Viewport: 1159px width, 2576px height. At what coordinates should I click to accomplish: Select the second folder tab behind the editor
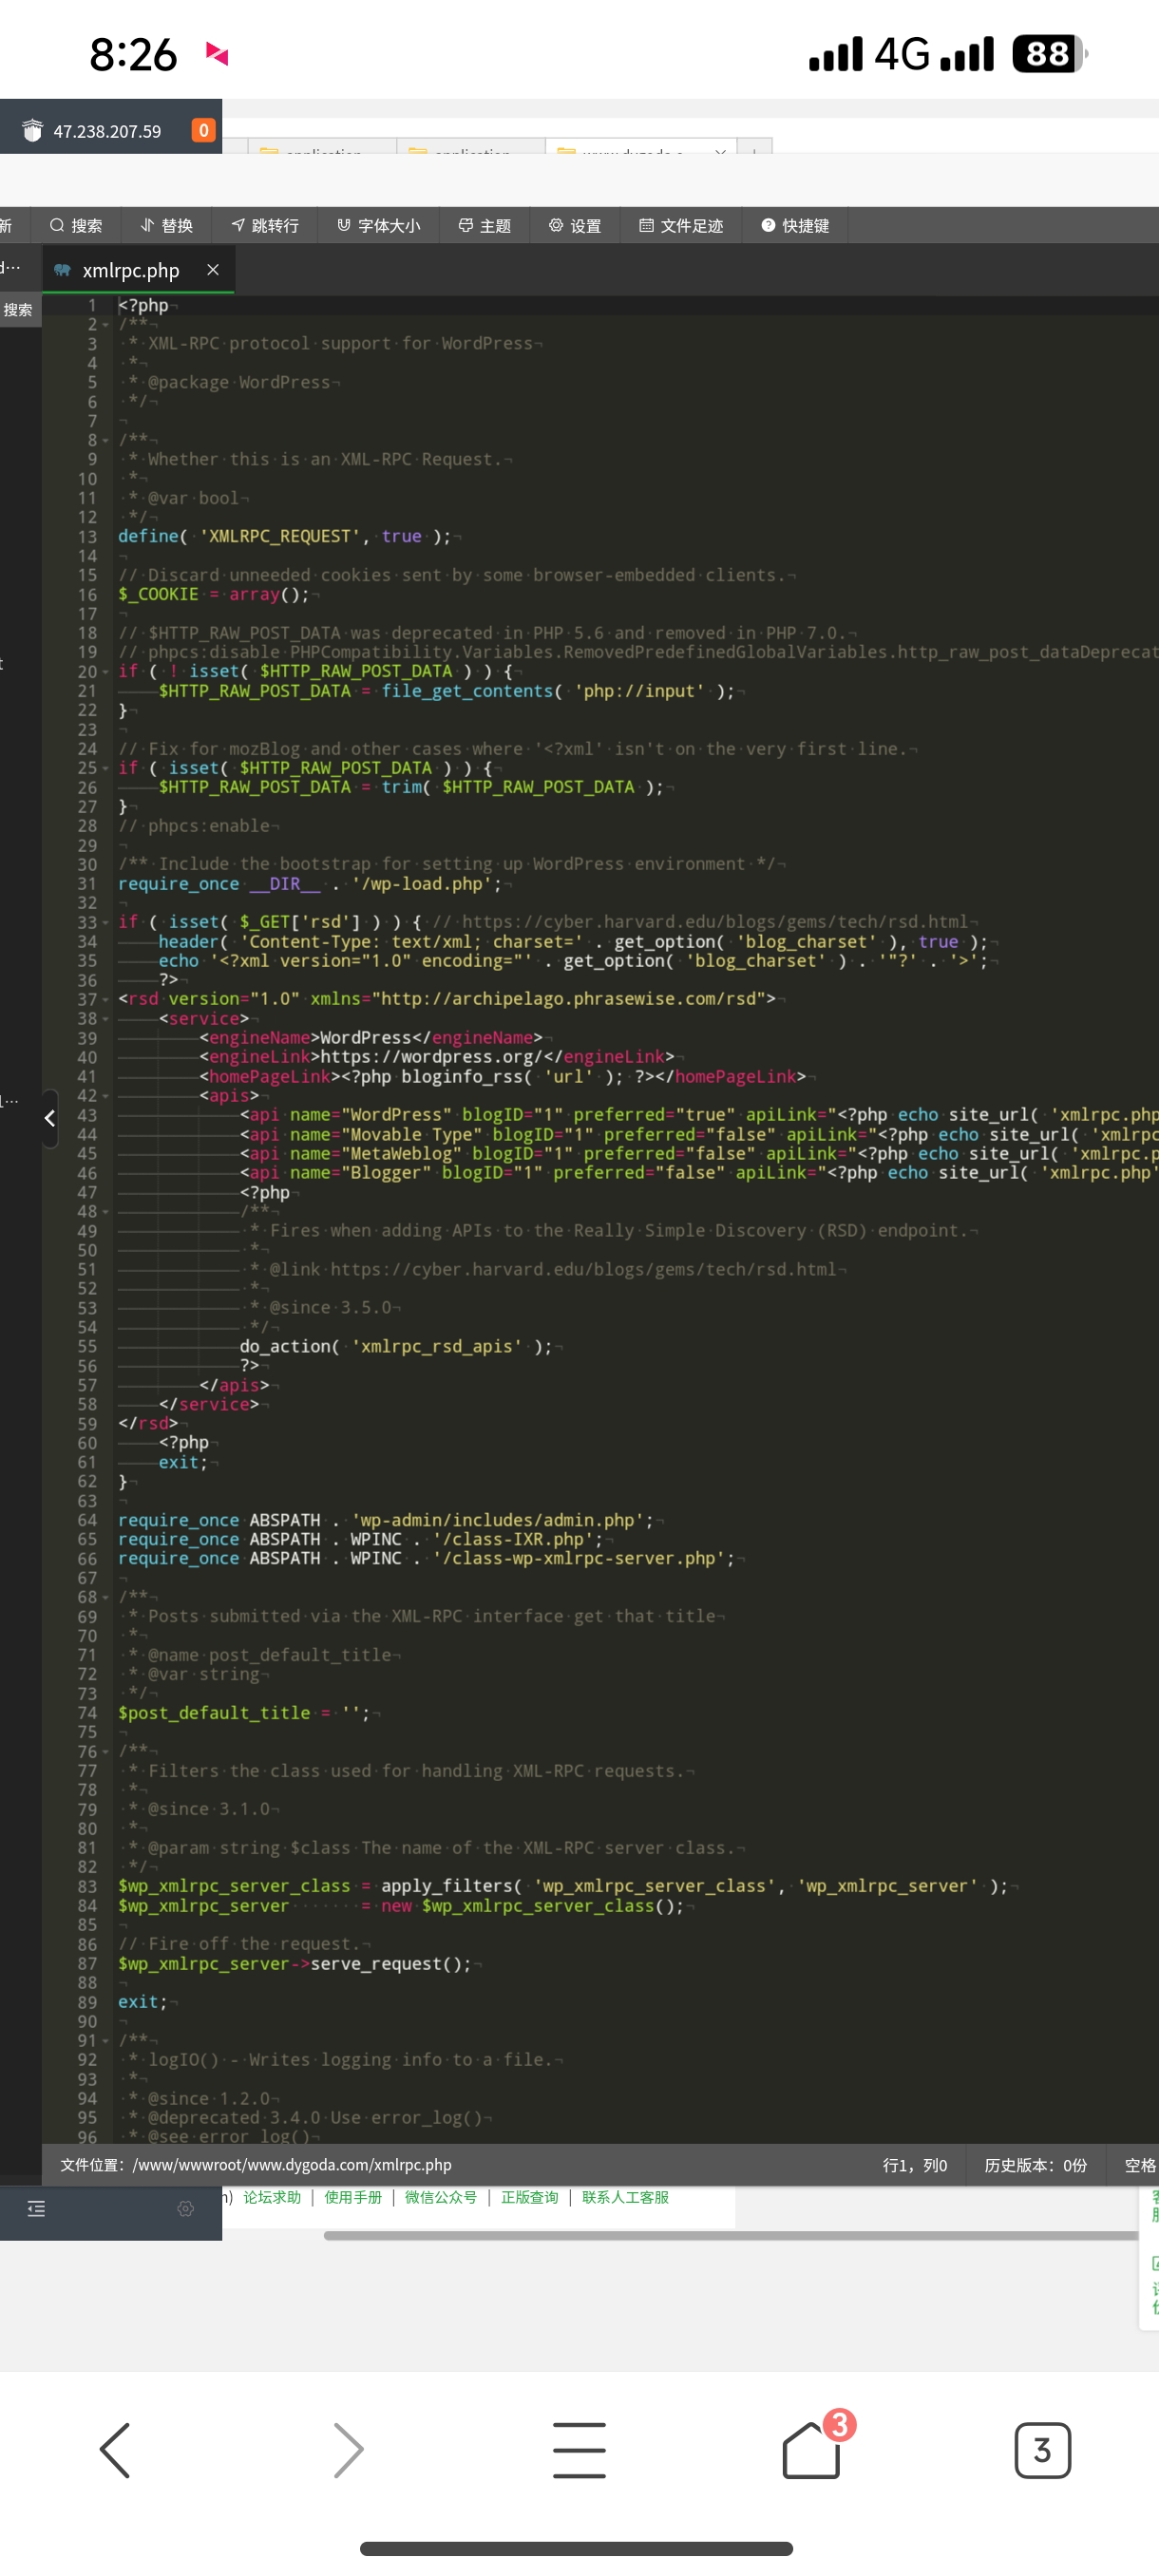(471, 147)
